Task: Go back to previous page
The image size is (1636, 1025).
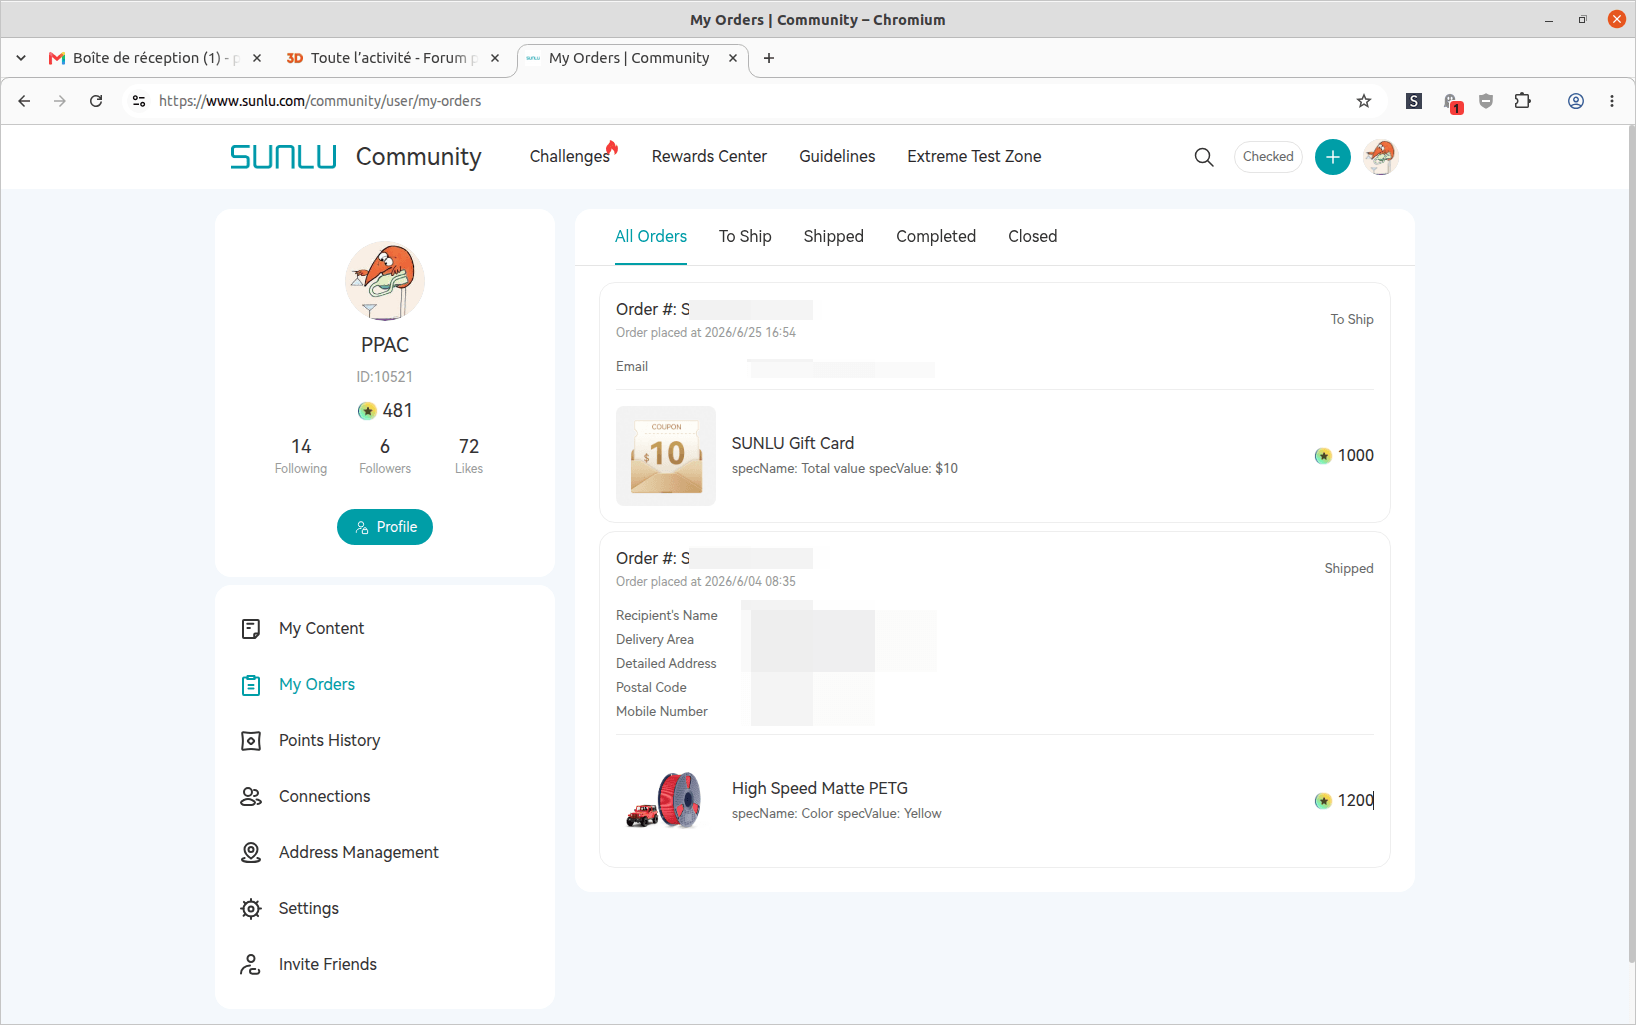Action: [24, 101]
